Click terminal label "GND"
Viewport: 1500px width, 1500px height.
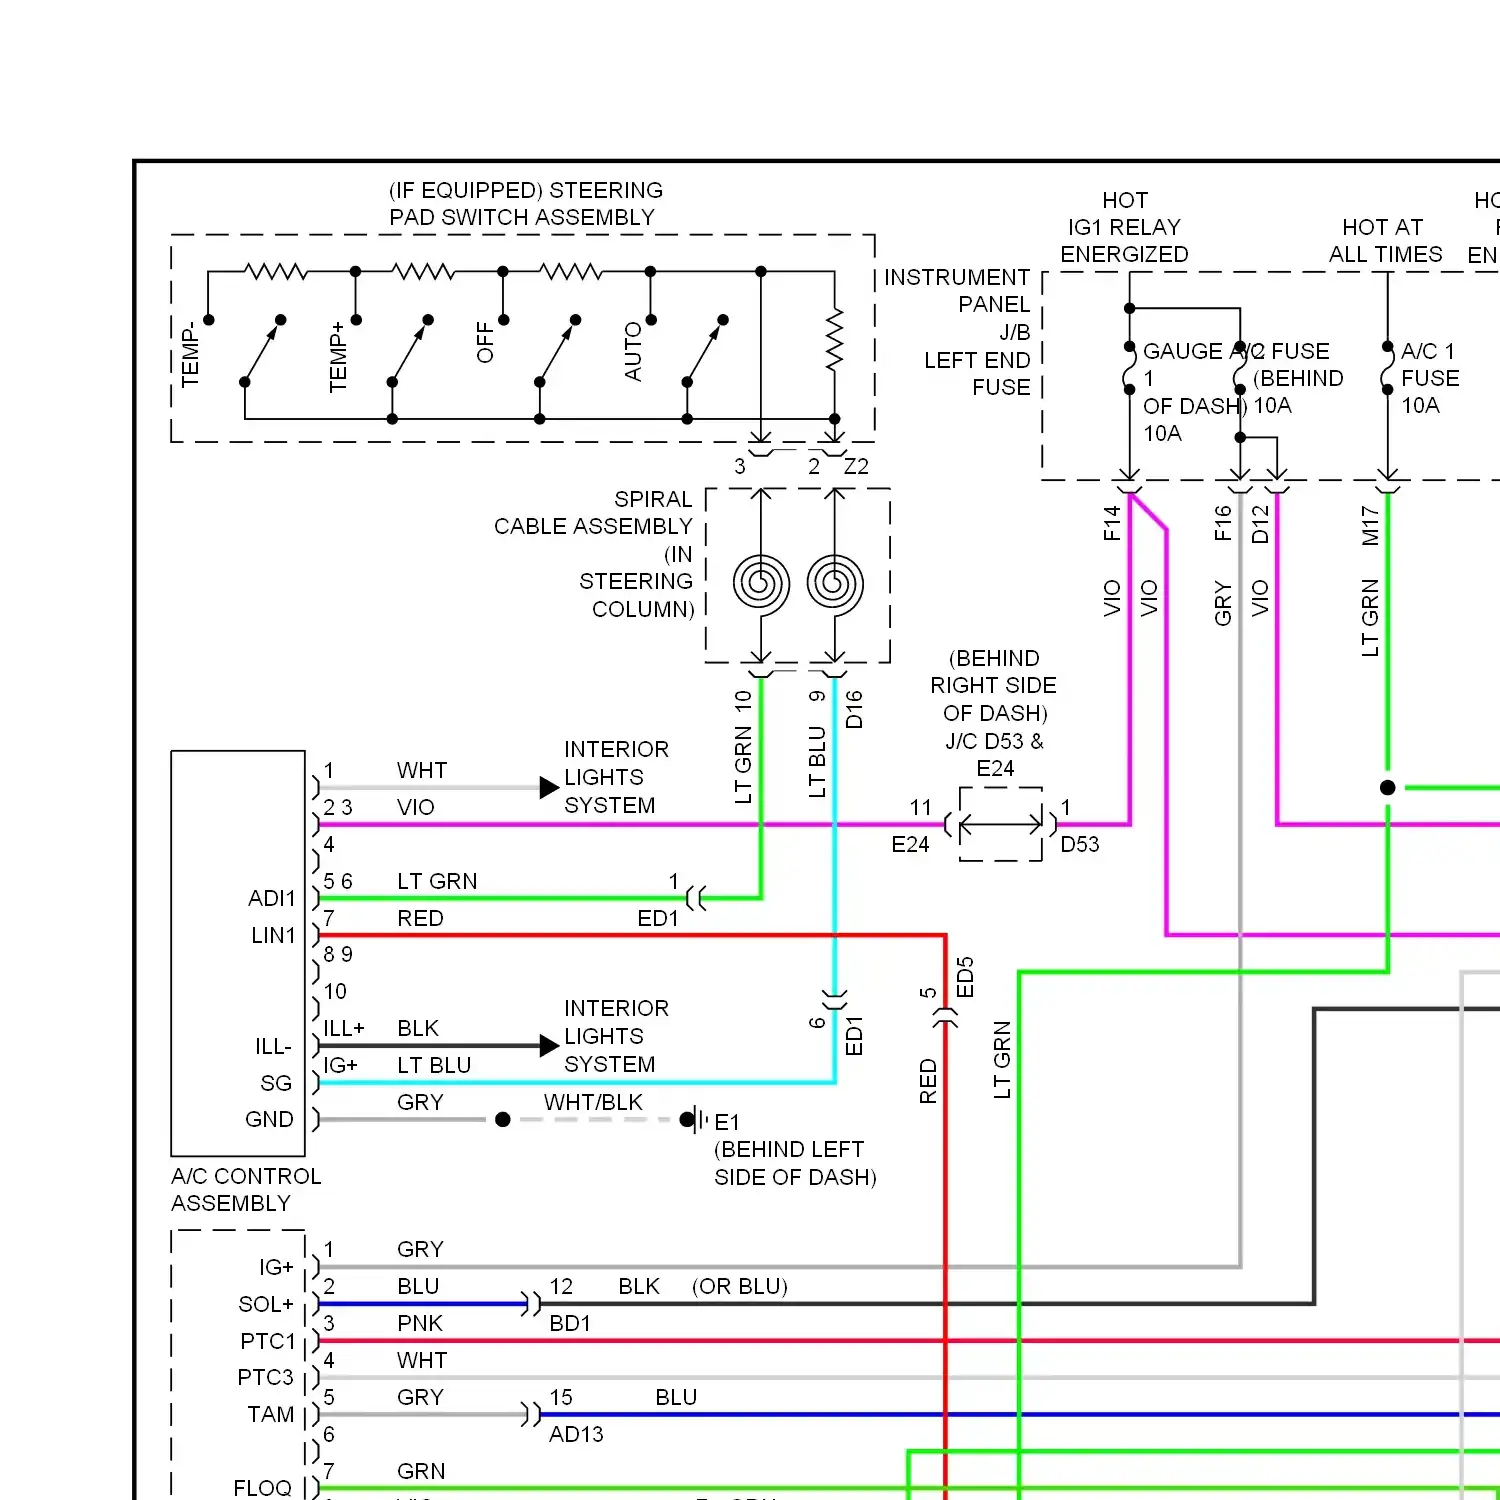269,1119
